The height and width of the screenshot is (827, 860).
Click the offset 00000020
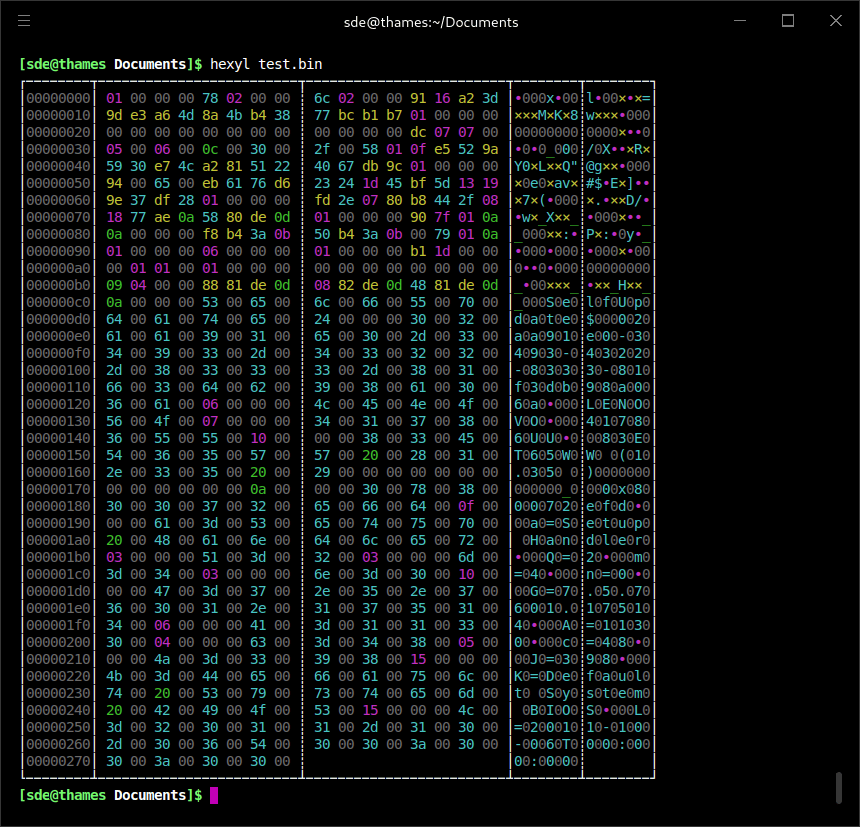(x=58, y=132)
